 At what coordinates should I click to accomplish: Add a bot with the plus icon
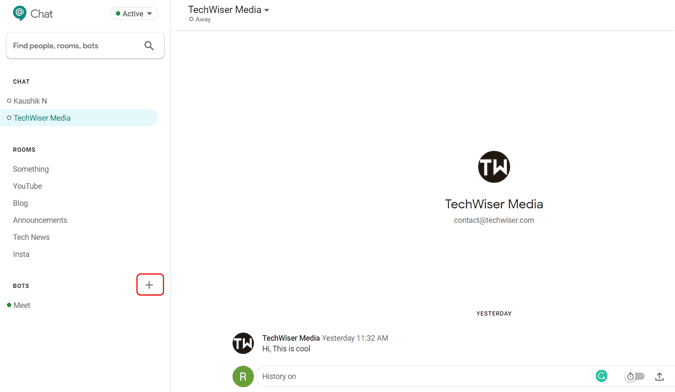click(149, 285)
